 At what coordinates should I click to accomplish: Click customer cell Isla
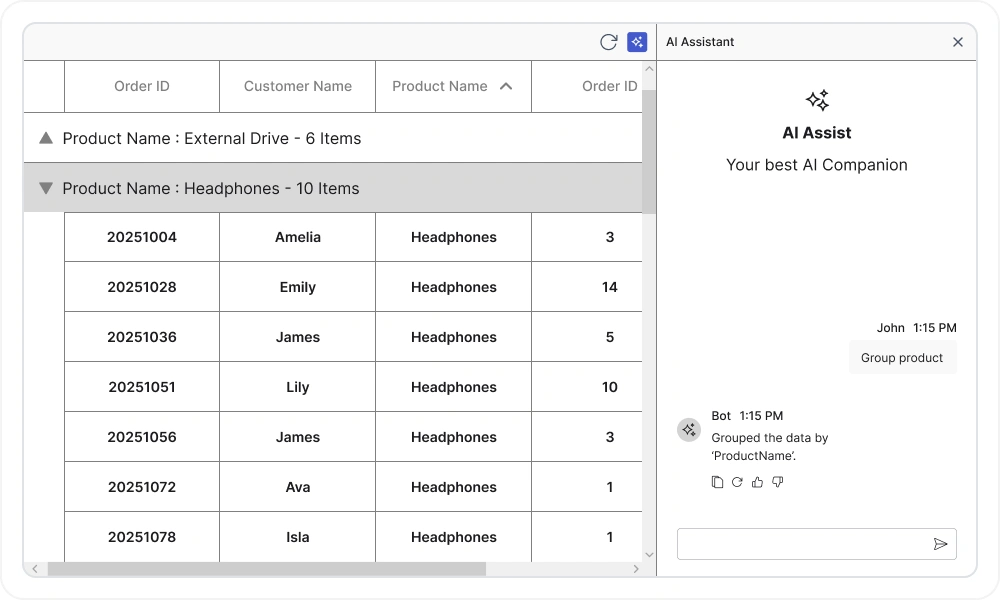[x=298, y=537]
